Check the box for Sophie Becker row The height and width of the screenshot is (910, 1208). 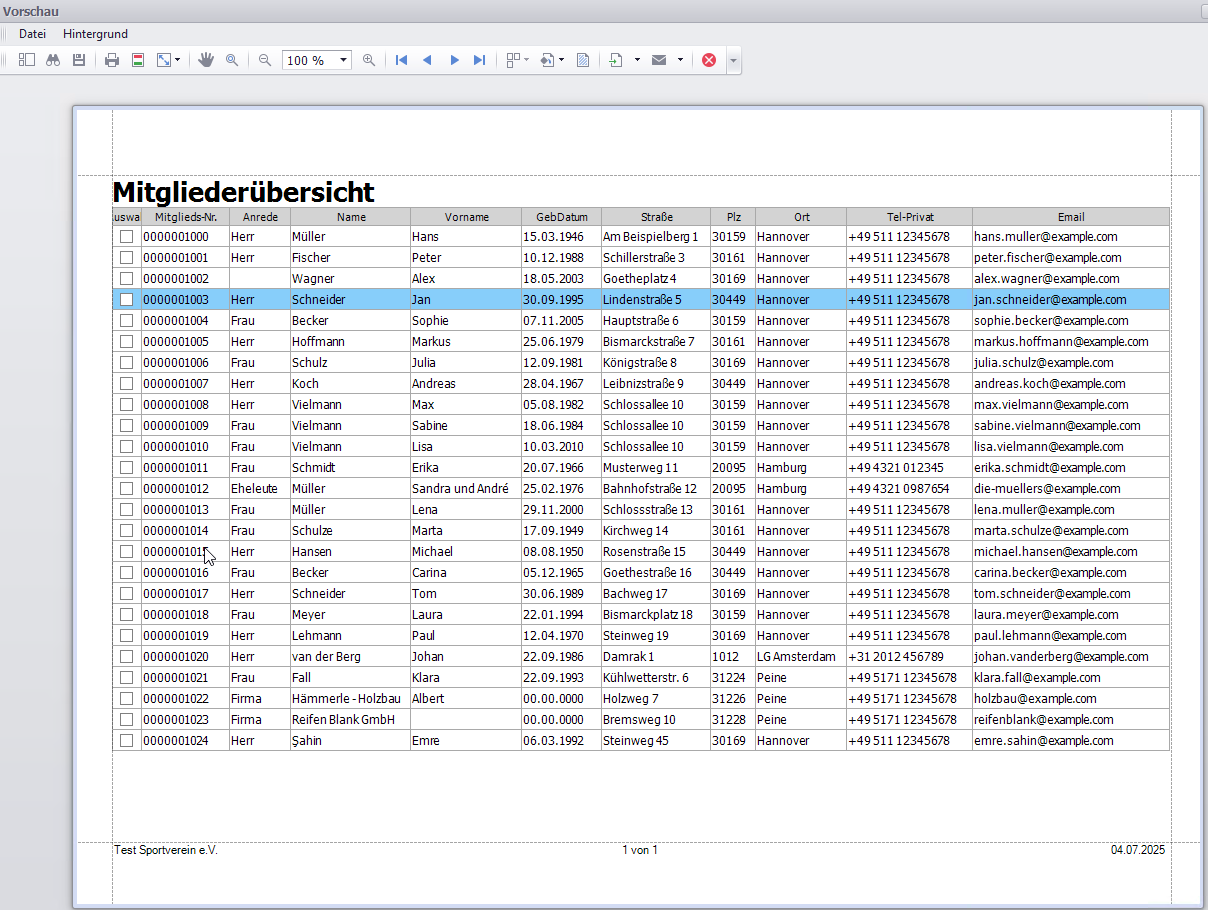[127, 321]
